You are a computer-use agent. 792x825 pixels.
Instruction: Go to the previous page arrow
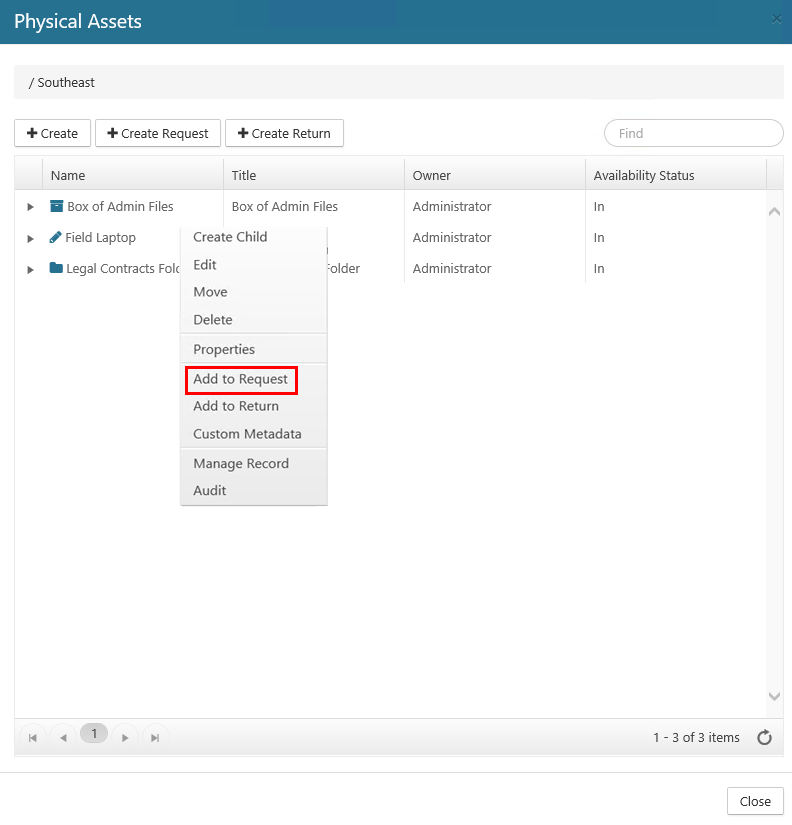pyautogui.click(x=63, y=737)
